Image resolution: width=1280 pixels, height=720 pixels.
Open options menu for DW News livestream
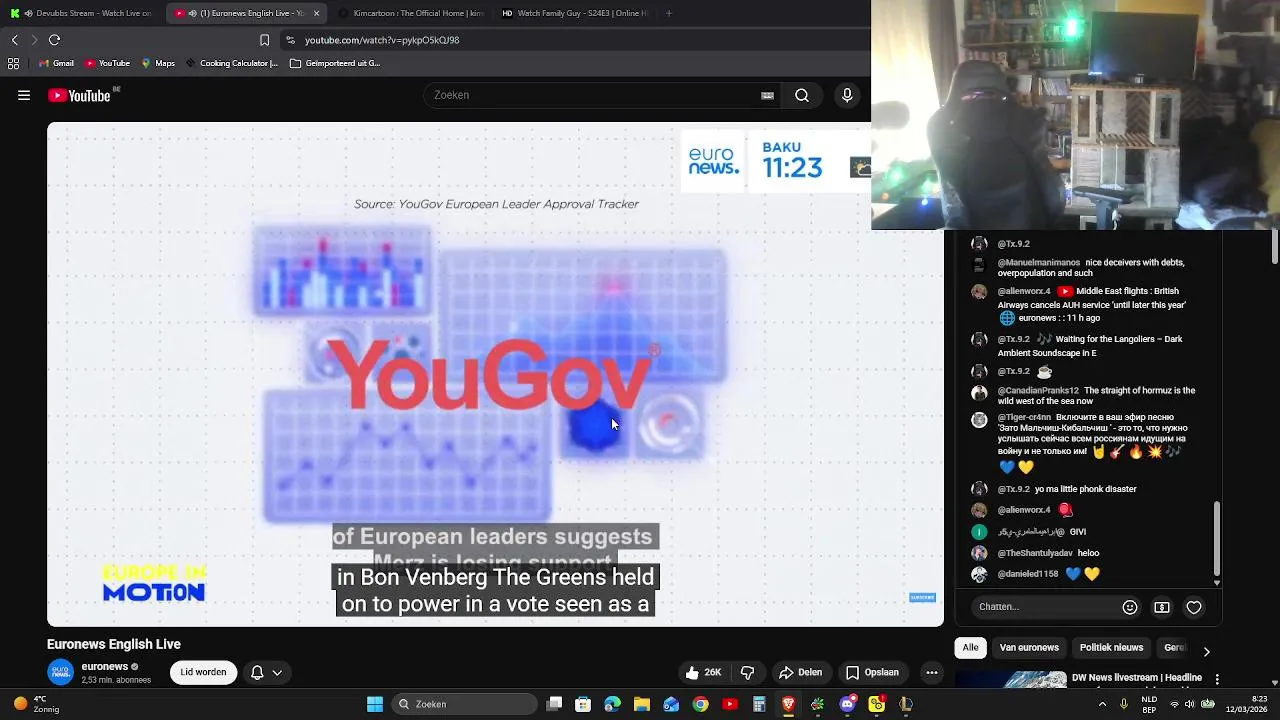coord(1217,680)
